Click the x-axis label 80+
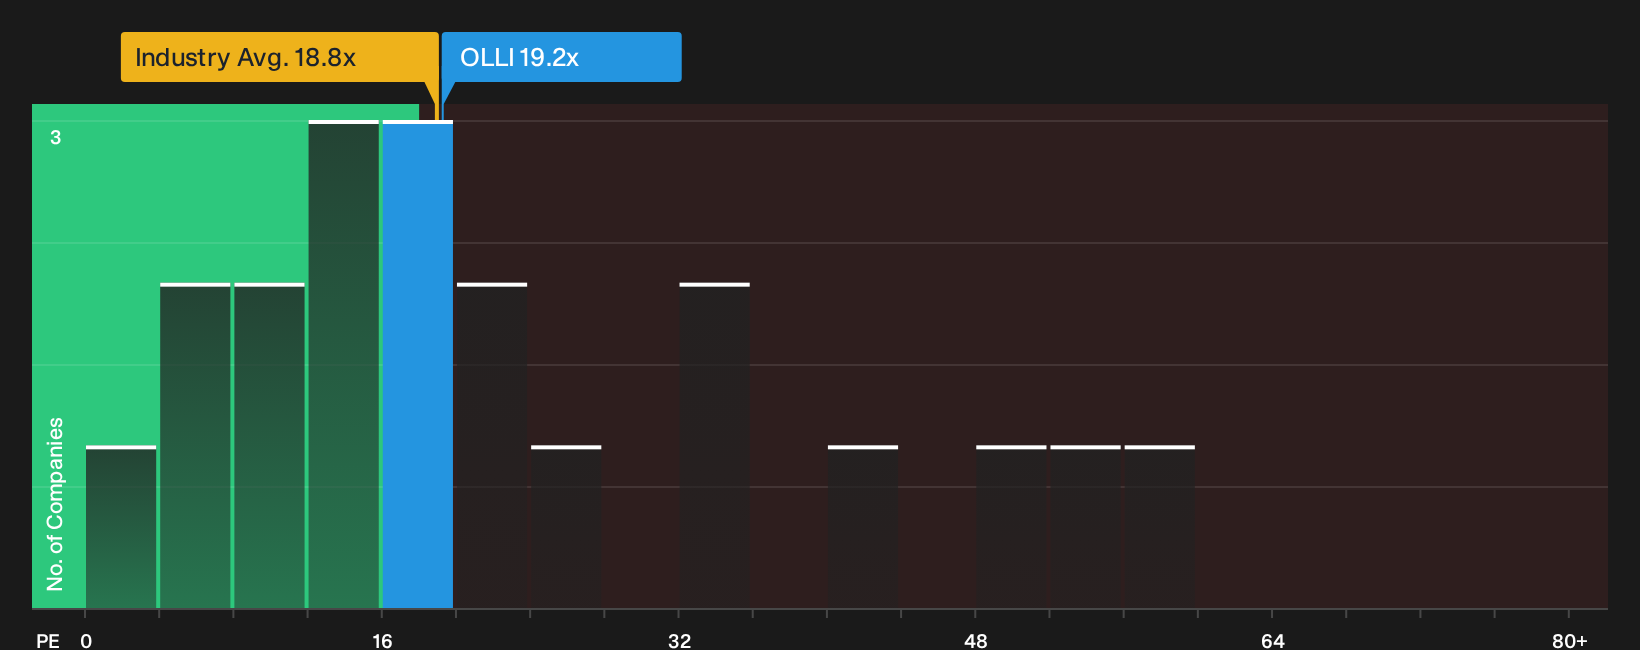 1569,640
